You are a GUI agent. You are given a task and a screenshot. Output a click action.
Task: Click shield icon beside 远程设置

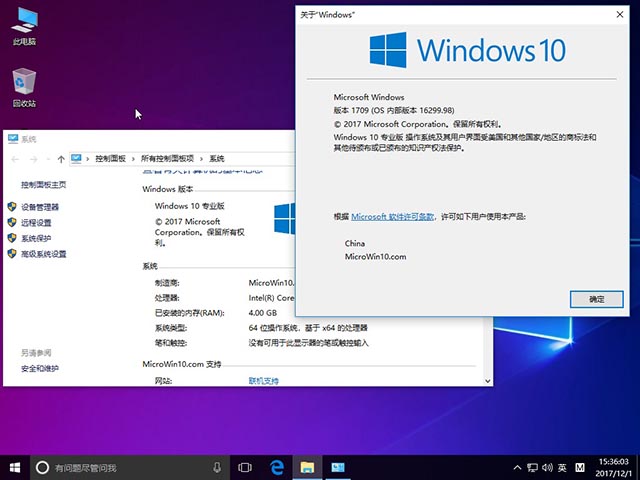(x=12, y=222)
